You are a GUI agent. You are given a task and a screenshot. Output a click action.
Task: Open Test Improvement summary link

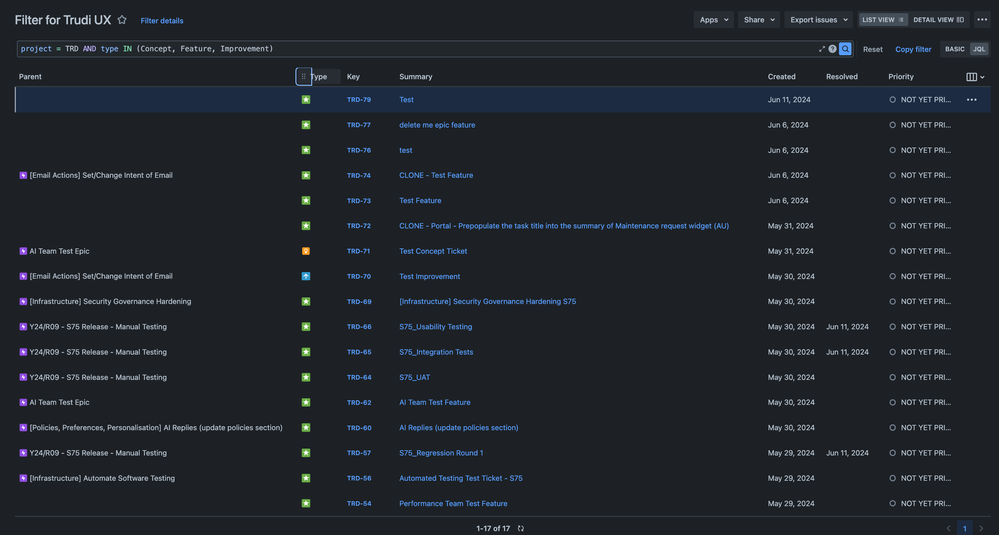tap(429, 276)
